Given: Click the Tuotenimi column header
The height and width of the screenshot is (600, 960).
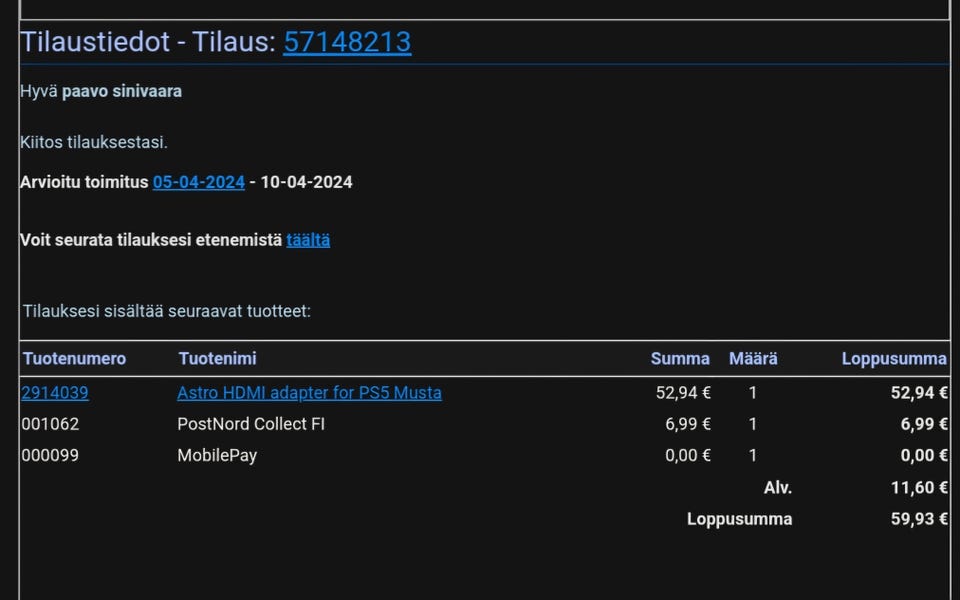Looking at the screenshot, I should pos(217,358).
